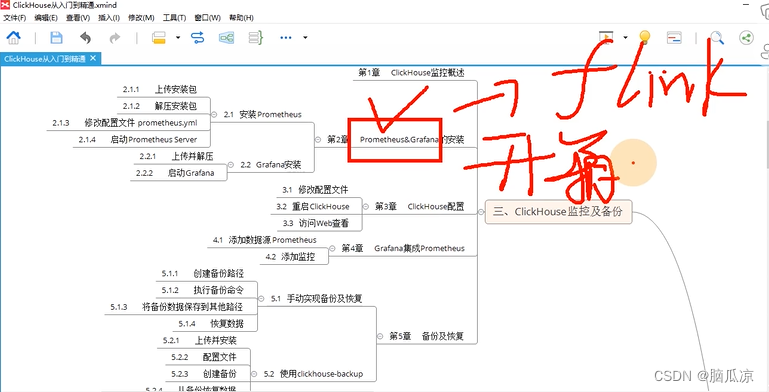Select the 第5章 备份及恢复 node
Image resolution: width=769 pixels, height=392 pixels.
pyautogui.click(x=426, y=337)
